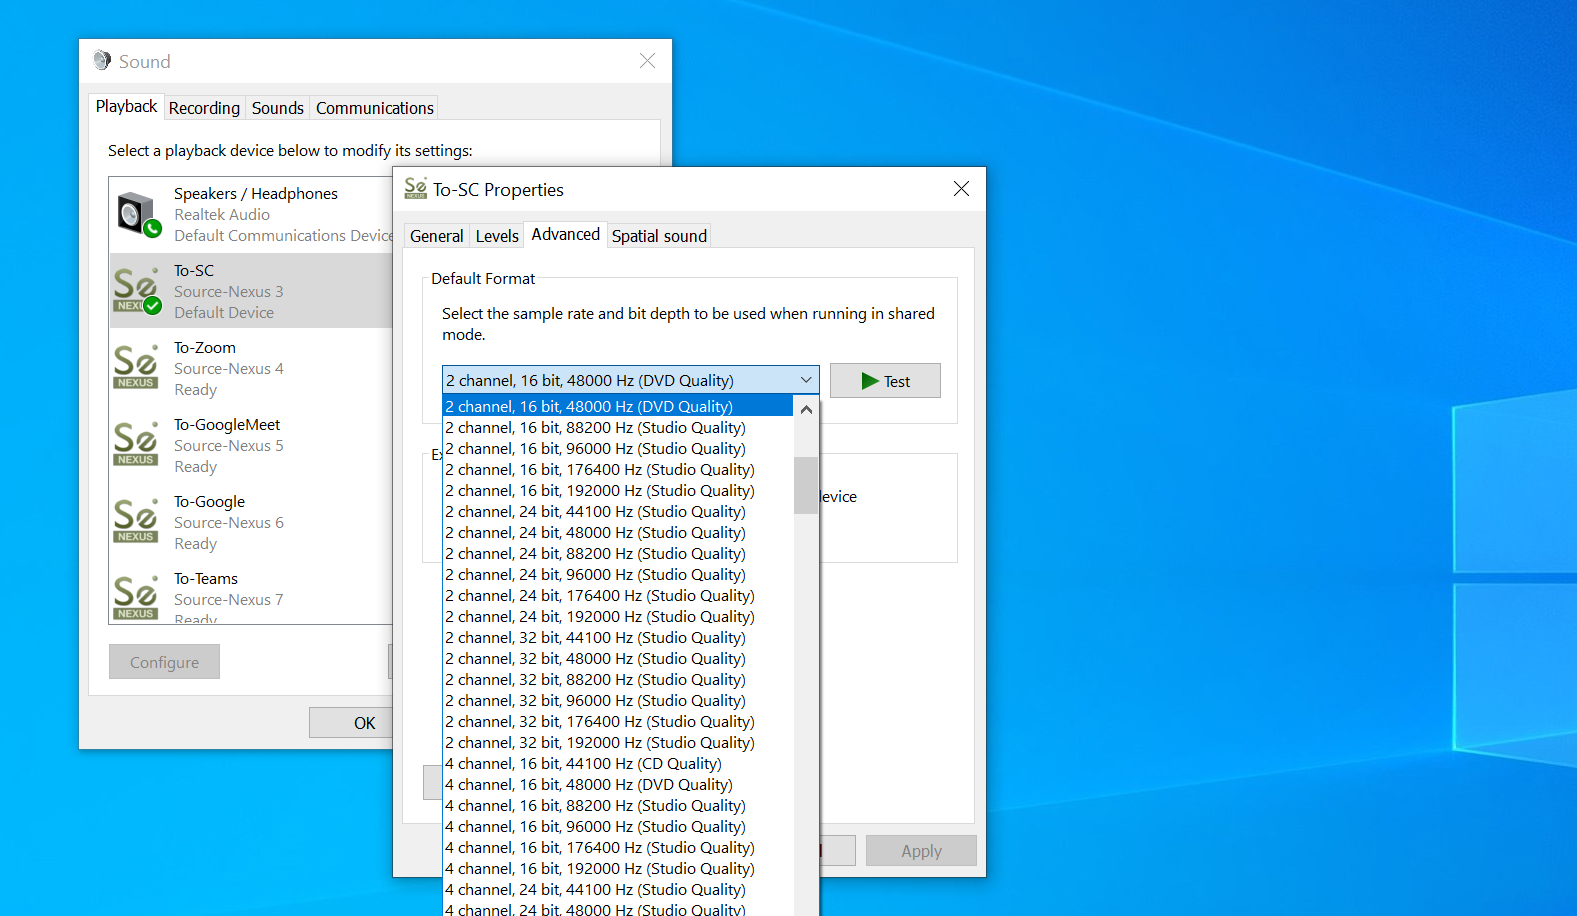Screen dimensions: 1577x916
Task: Click the Sound window title bar speaker icon
Action: pyautogui.click(x=102, y=61)
